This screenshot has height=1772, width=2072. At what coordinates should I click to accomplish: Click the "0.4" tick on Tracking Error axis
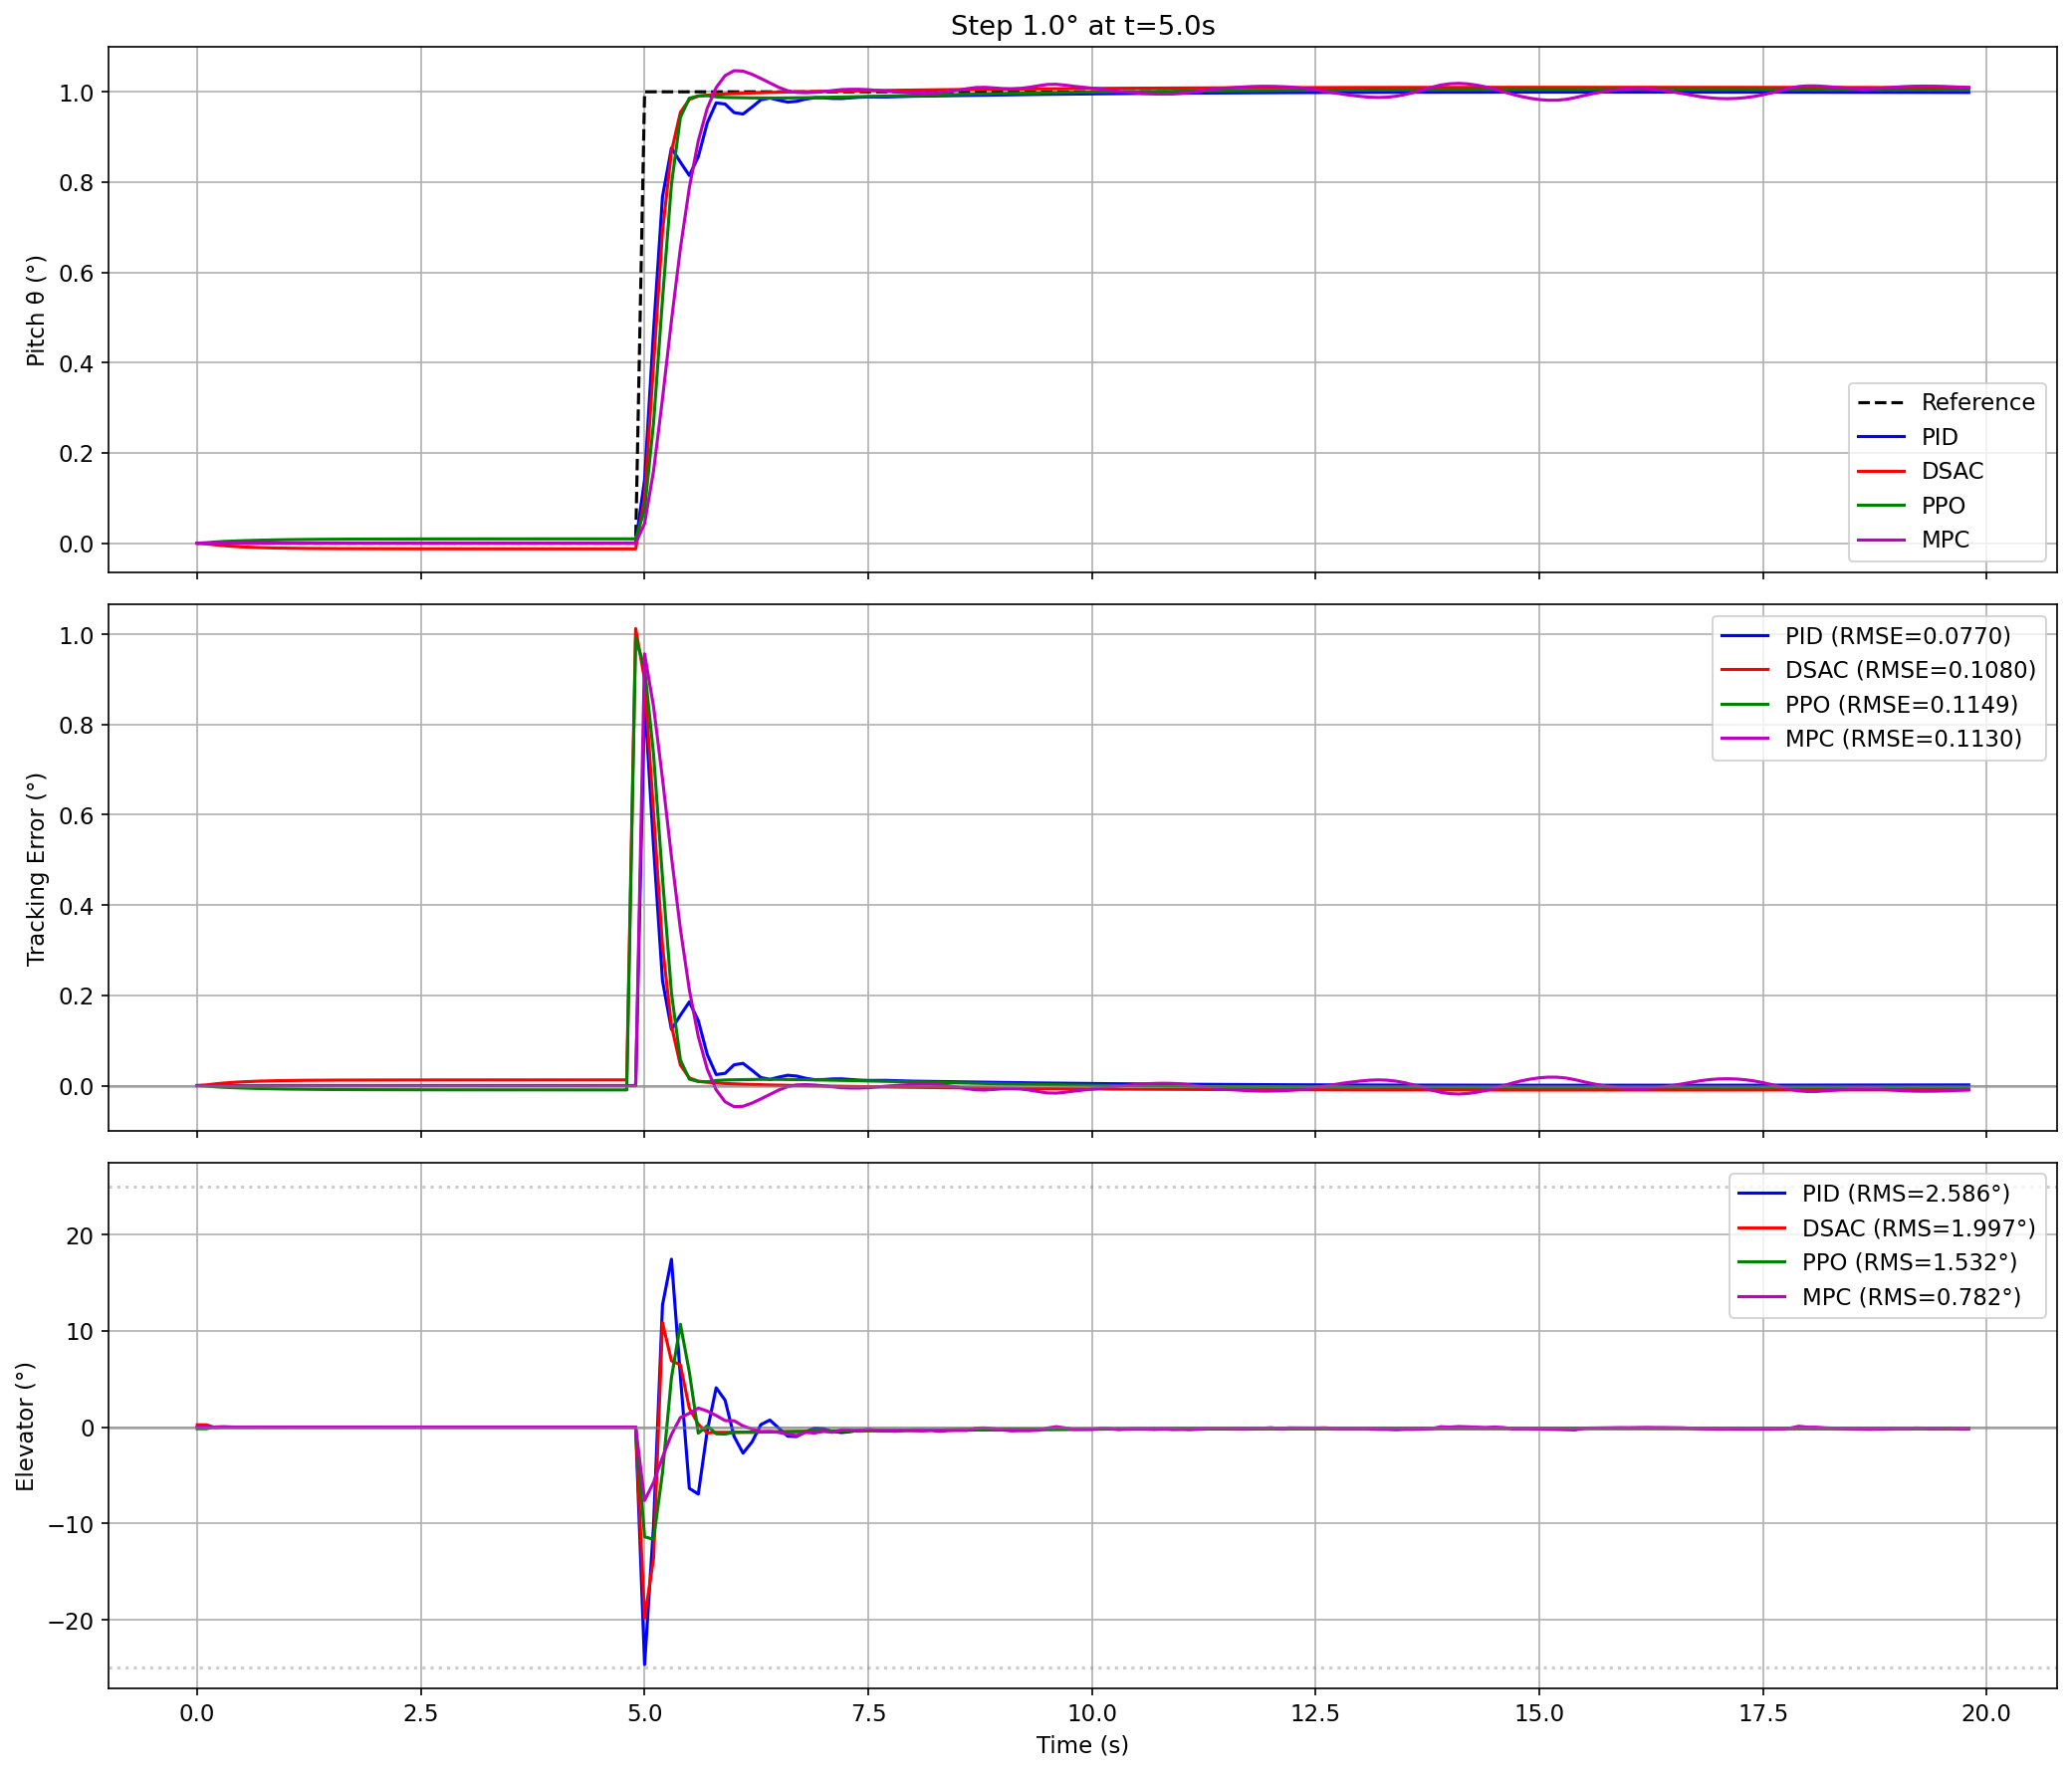point(77,906)
